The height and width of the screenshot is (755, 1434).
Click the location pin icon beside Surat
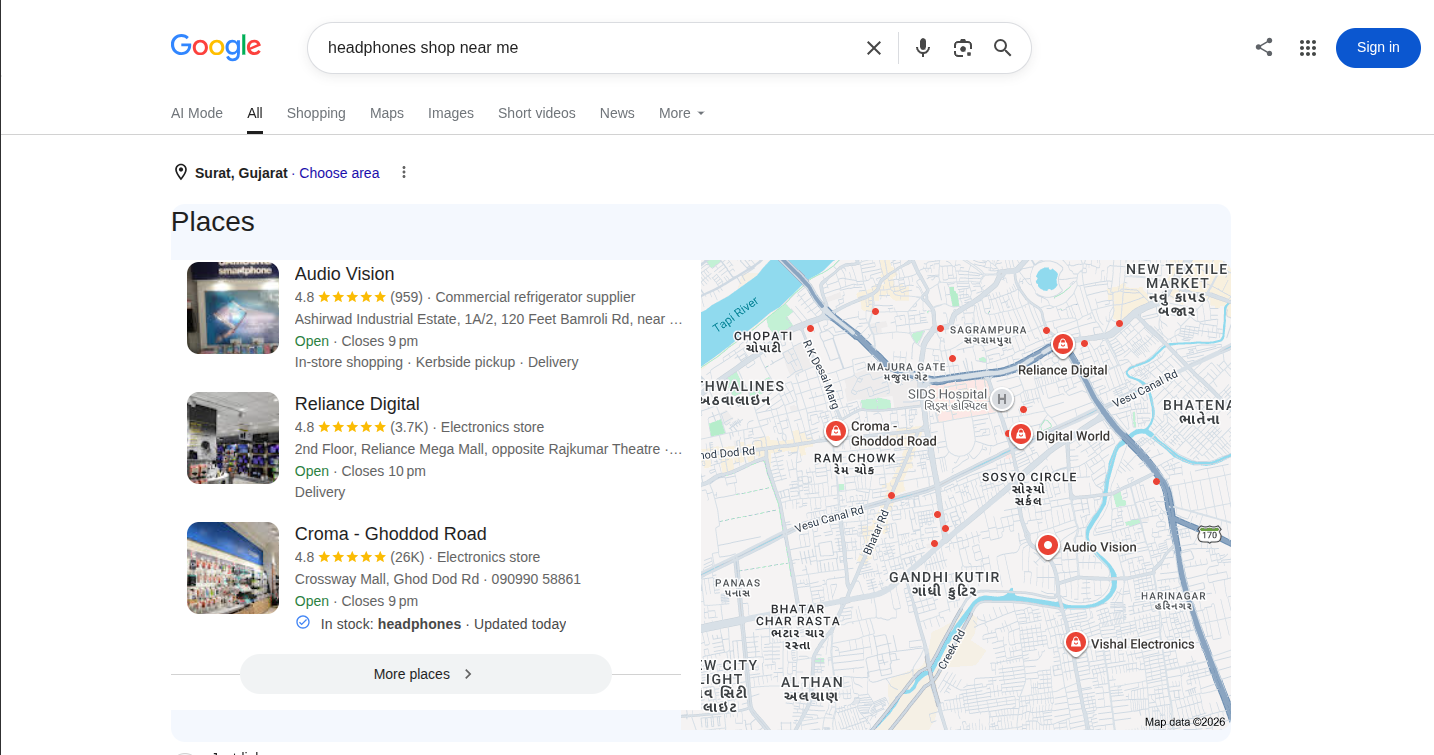tap(181, 172)
